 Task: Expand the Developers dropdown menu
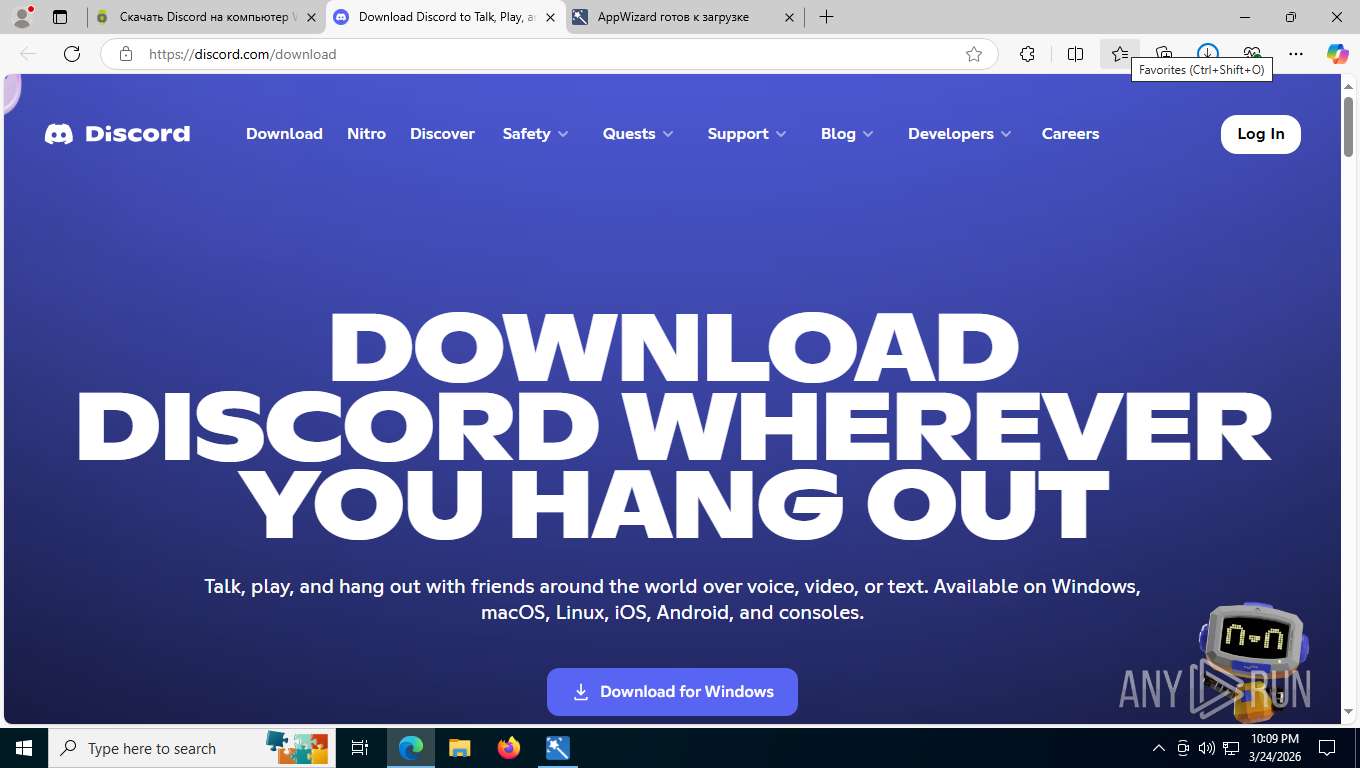click(960, 134)
